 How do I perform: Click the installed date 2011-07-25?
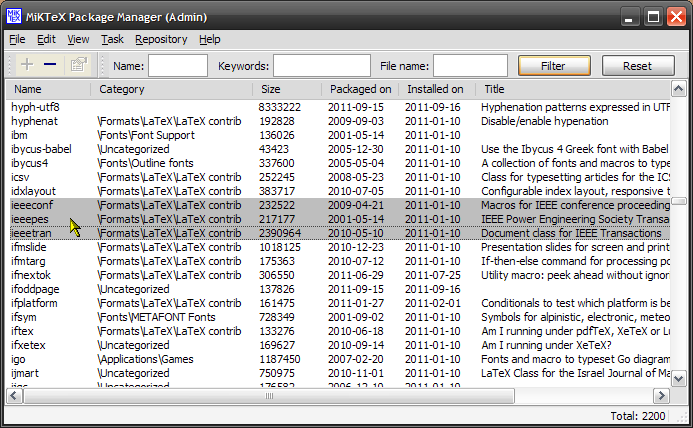433,275
